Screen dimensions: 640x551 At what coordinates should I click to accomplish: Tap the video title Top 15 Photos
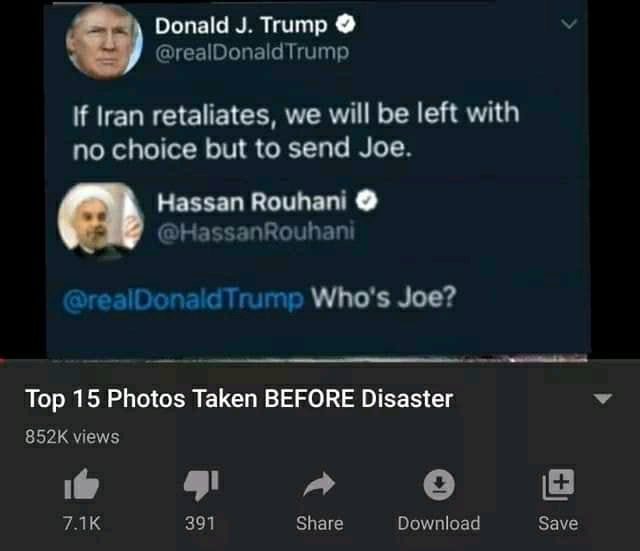tap(239, 399)
